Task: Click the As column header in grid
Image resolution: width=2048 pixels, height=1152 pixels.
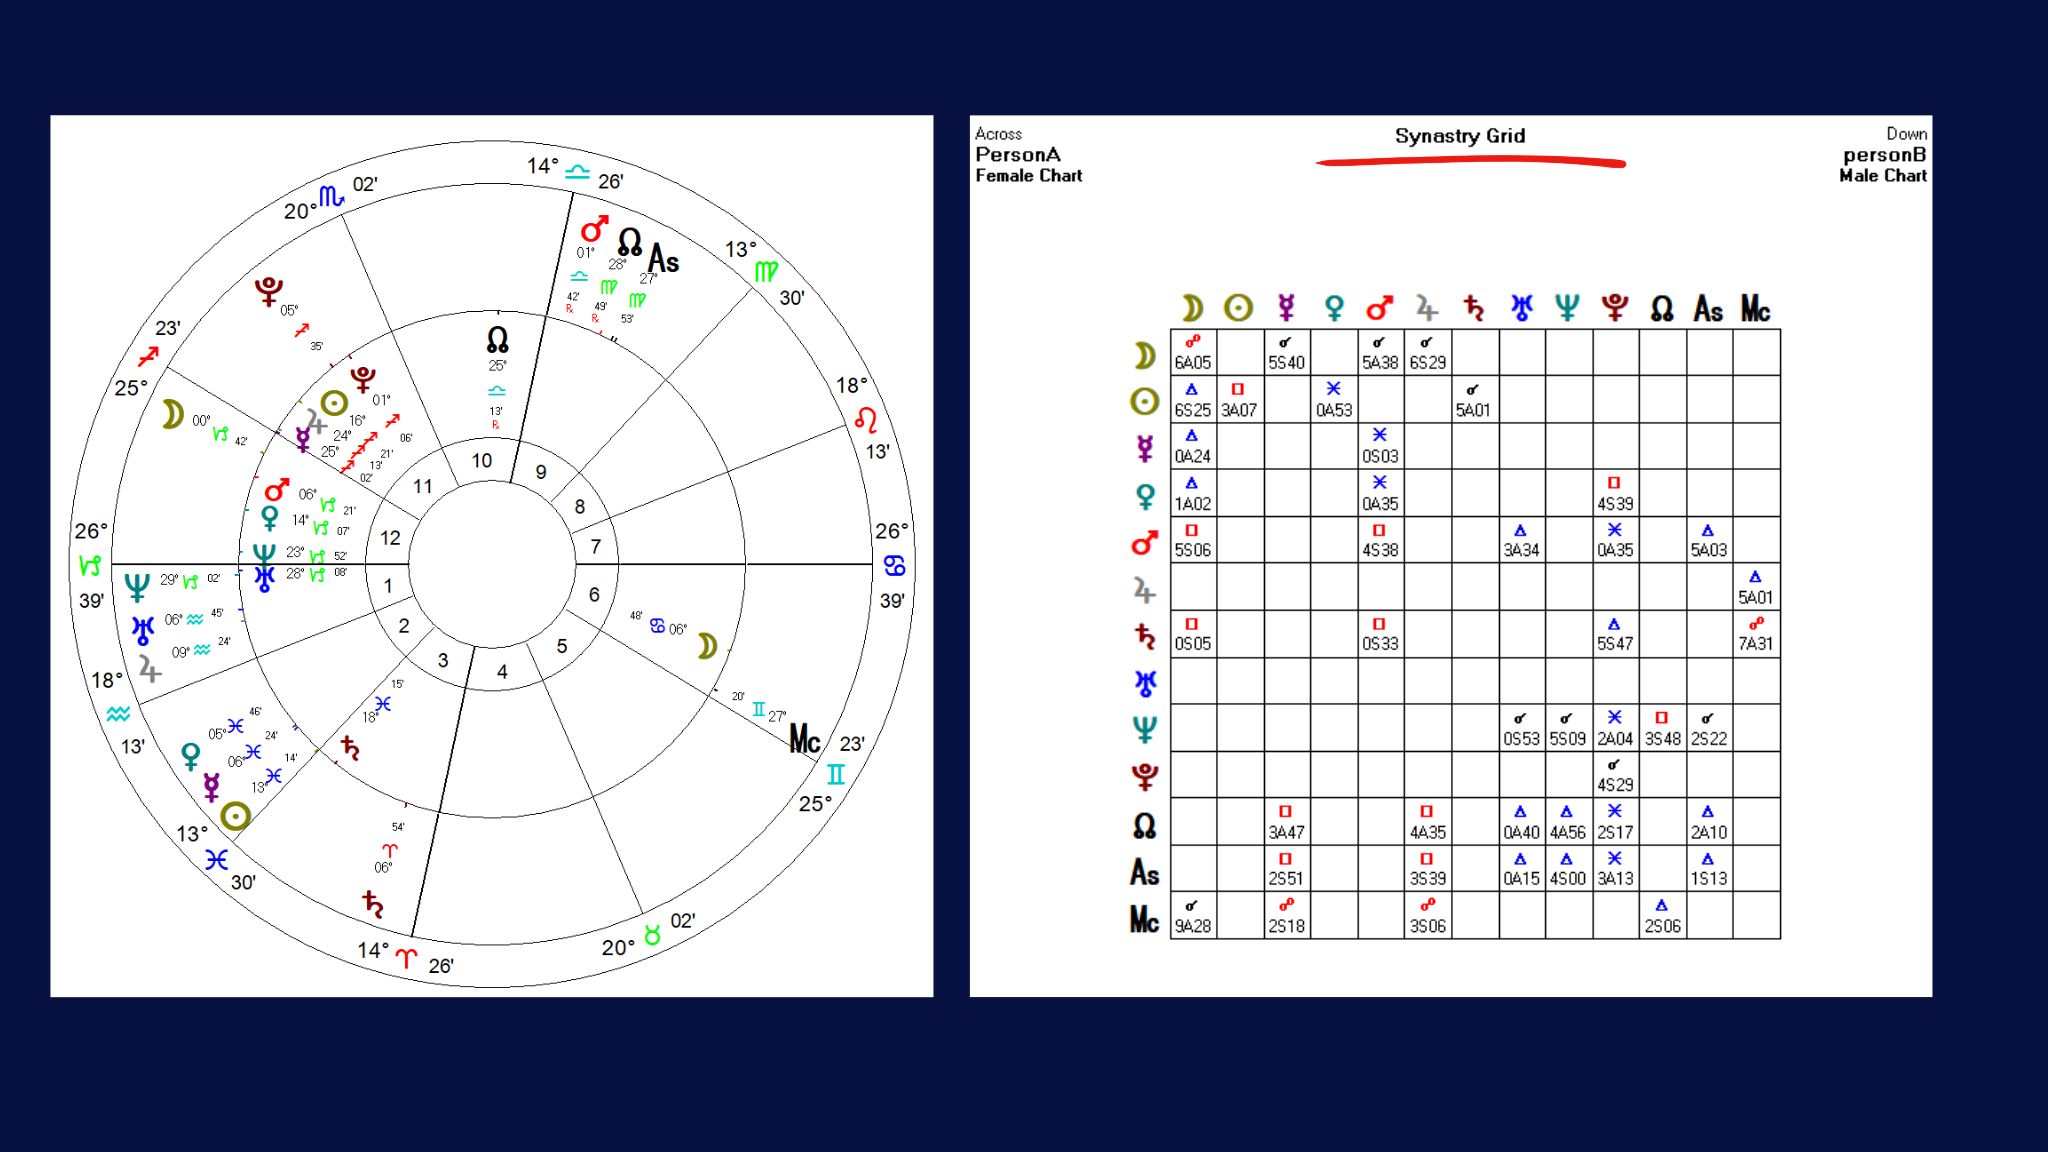Action: (x=1708, y=309)
